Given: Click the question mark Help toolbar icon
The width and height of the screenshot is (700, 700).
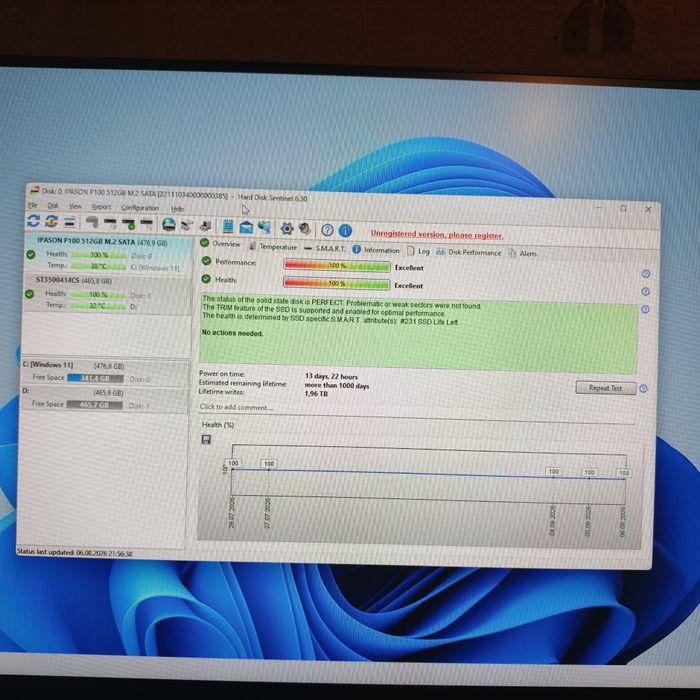Looking at the screenshot, I should point(327,230).
